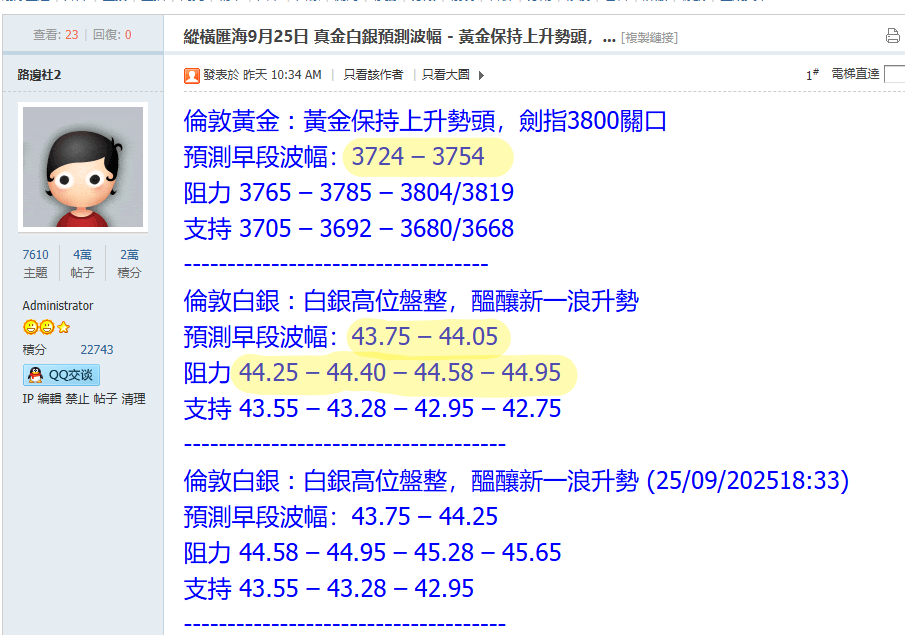Click 編輯 admin link below QQ button
The image size is (905, 635).
(x=49, y=399)
